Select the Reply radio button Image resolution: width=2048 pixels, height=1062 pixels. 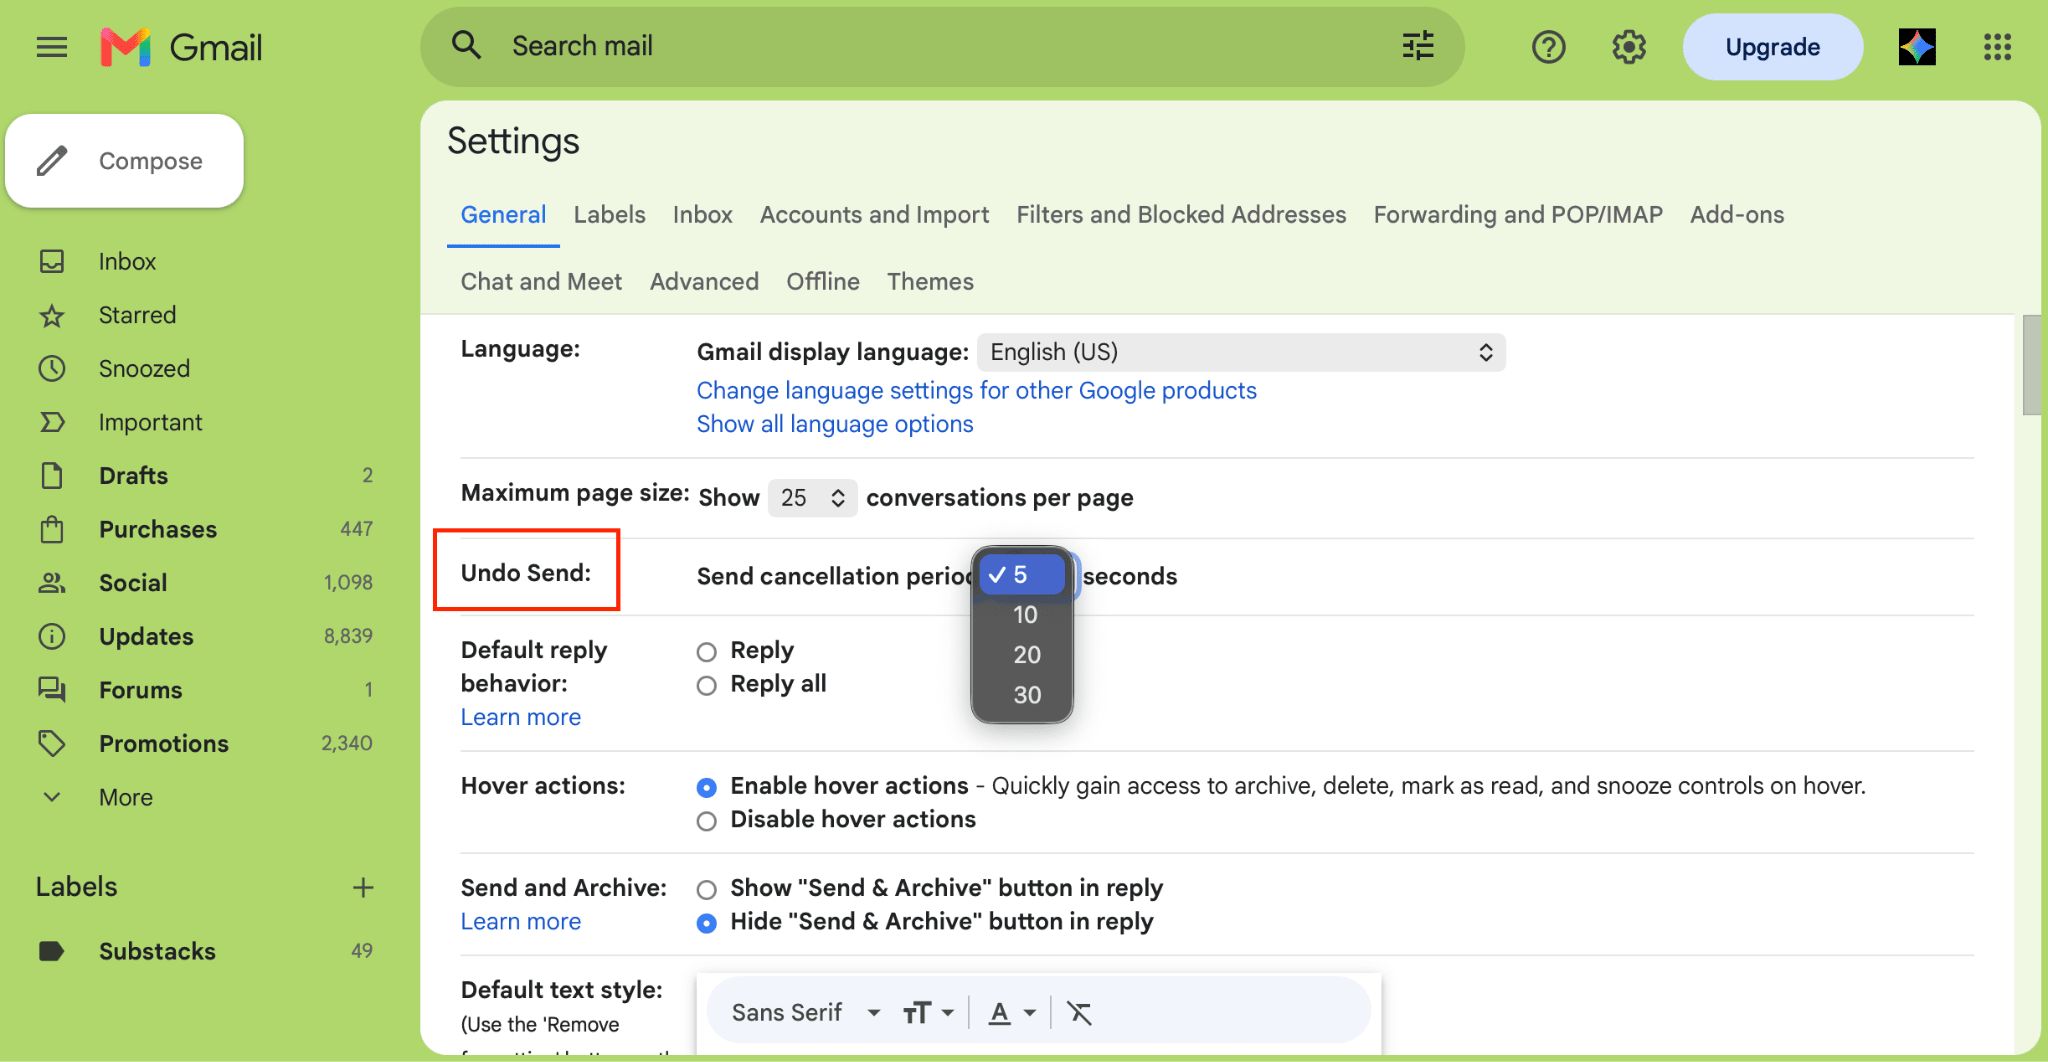coord(707,652)
